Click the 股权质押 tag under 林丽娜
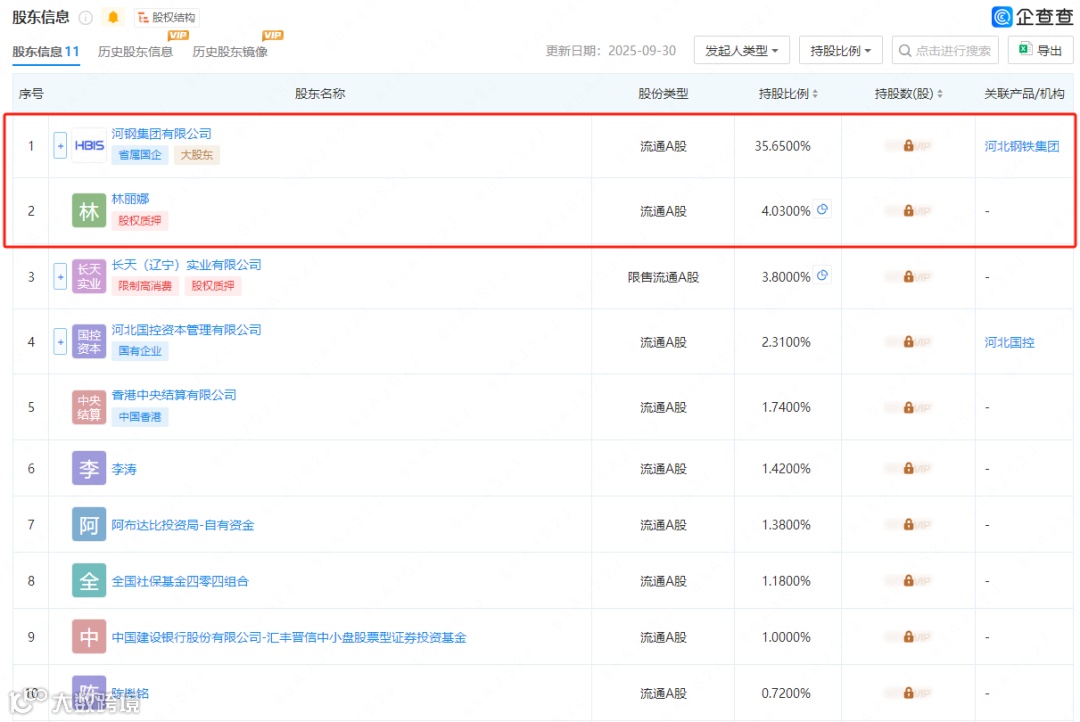 point(140,220)
